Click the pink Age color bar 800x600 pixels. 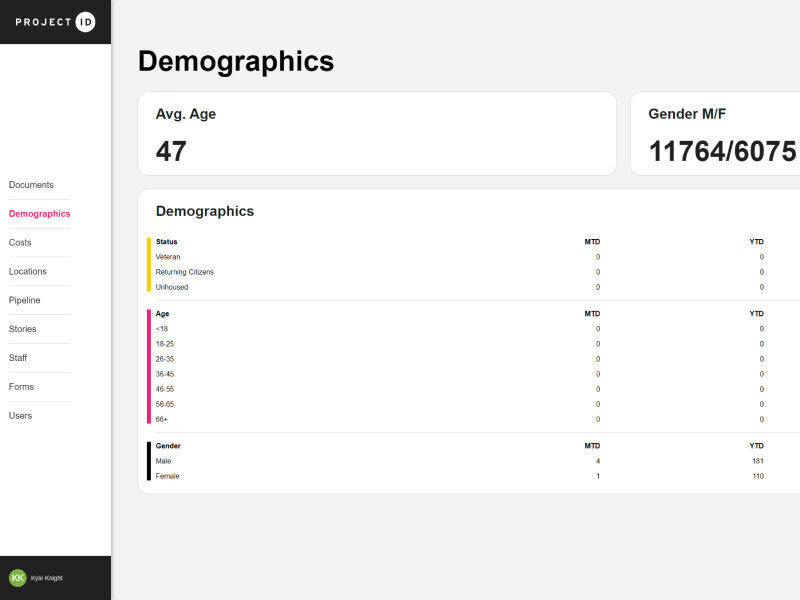[x=149, y=366]
